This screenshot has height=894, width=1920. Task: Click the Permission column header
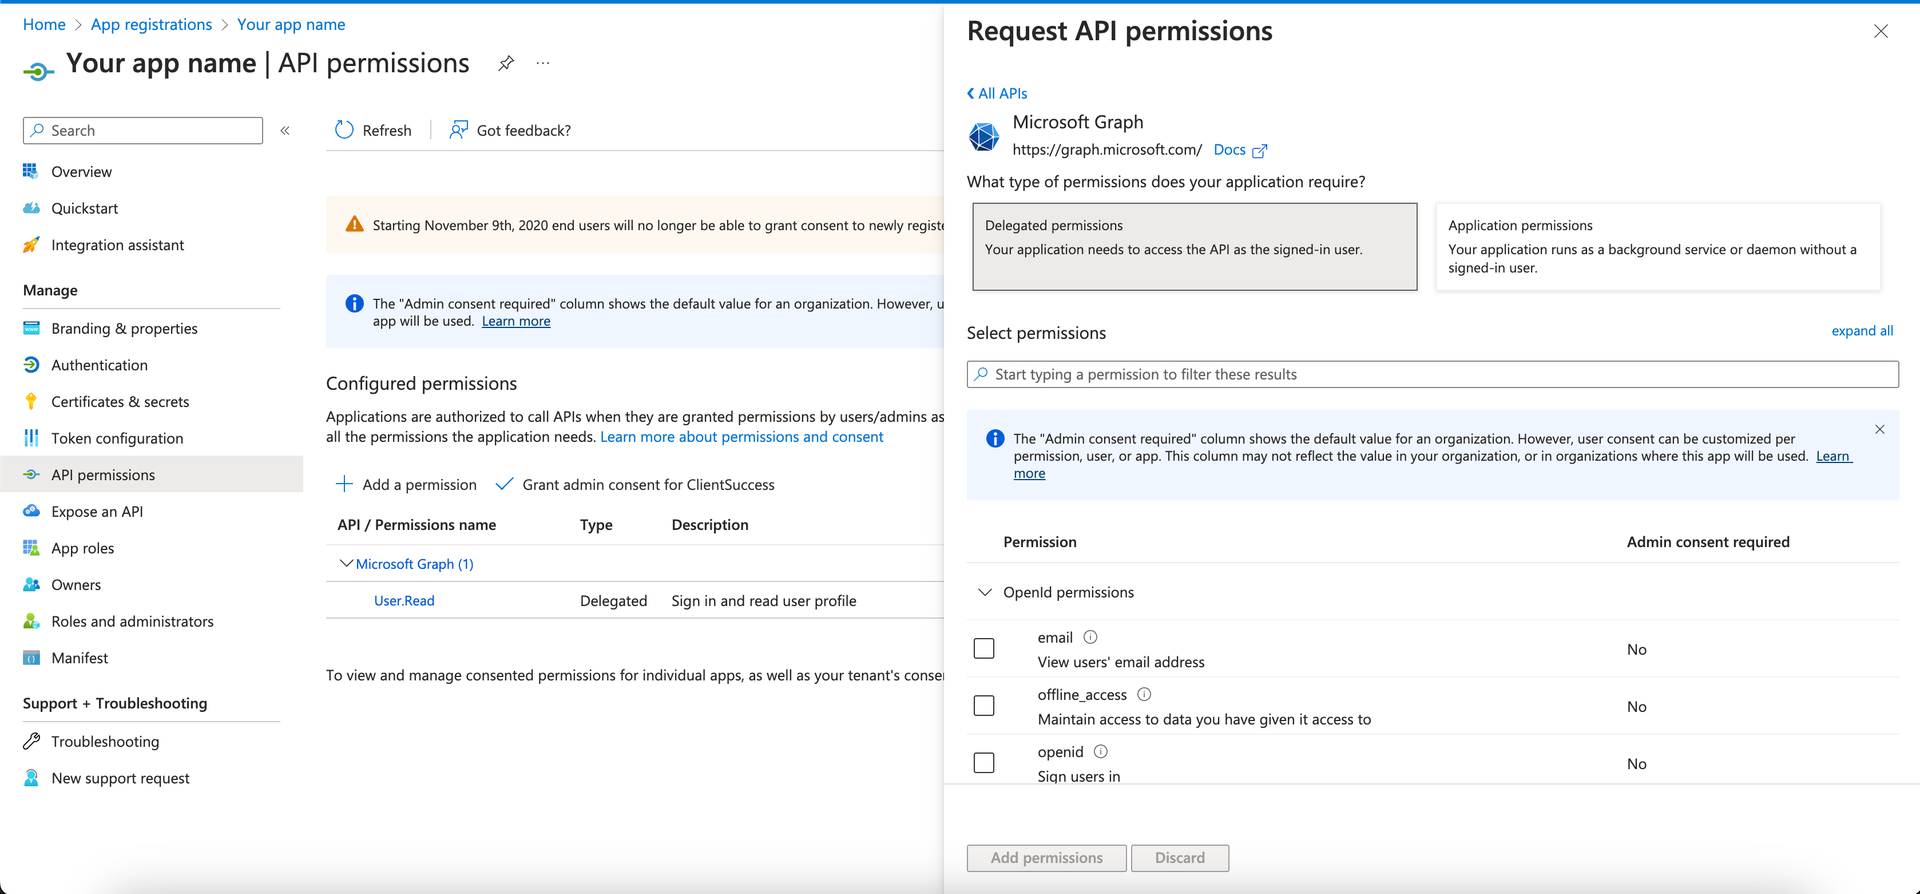point(1040,541)
